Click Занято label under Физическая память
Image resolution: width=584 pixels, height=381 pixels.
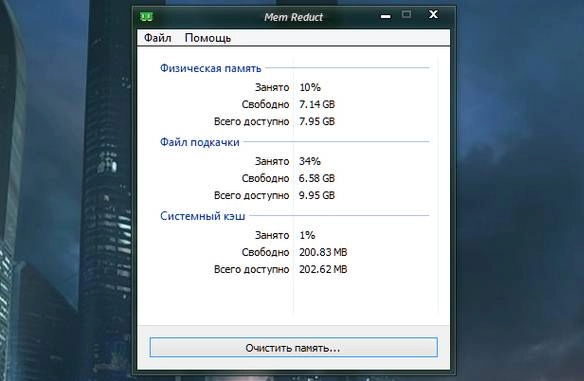pos(272,88)
